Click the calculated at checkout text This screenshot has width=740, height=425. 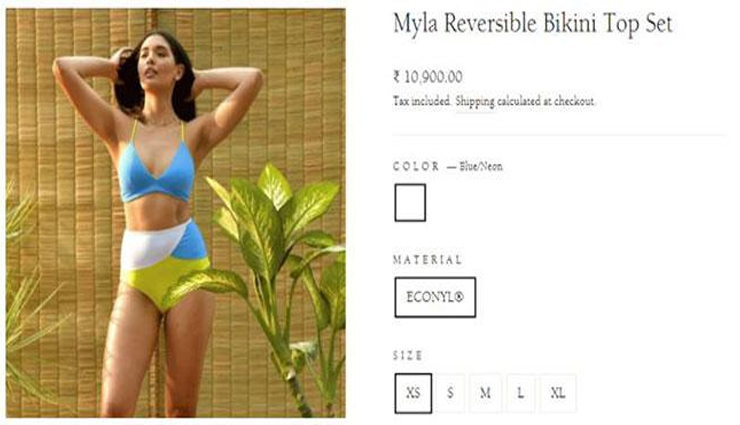tap(546, 101)
